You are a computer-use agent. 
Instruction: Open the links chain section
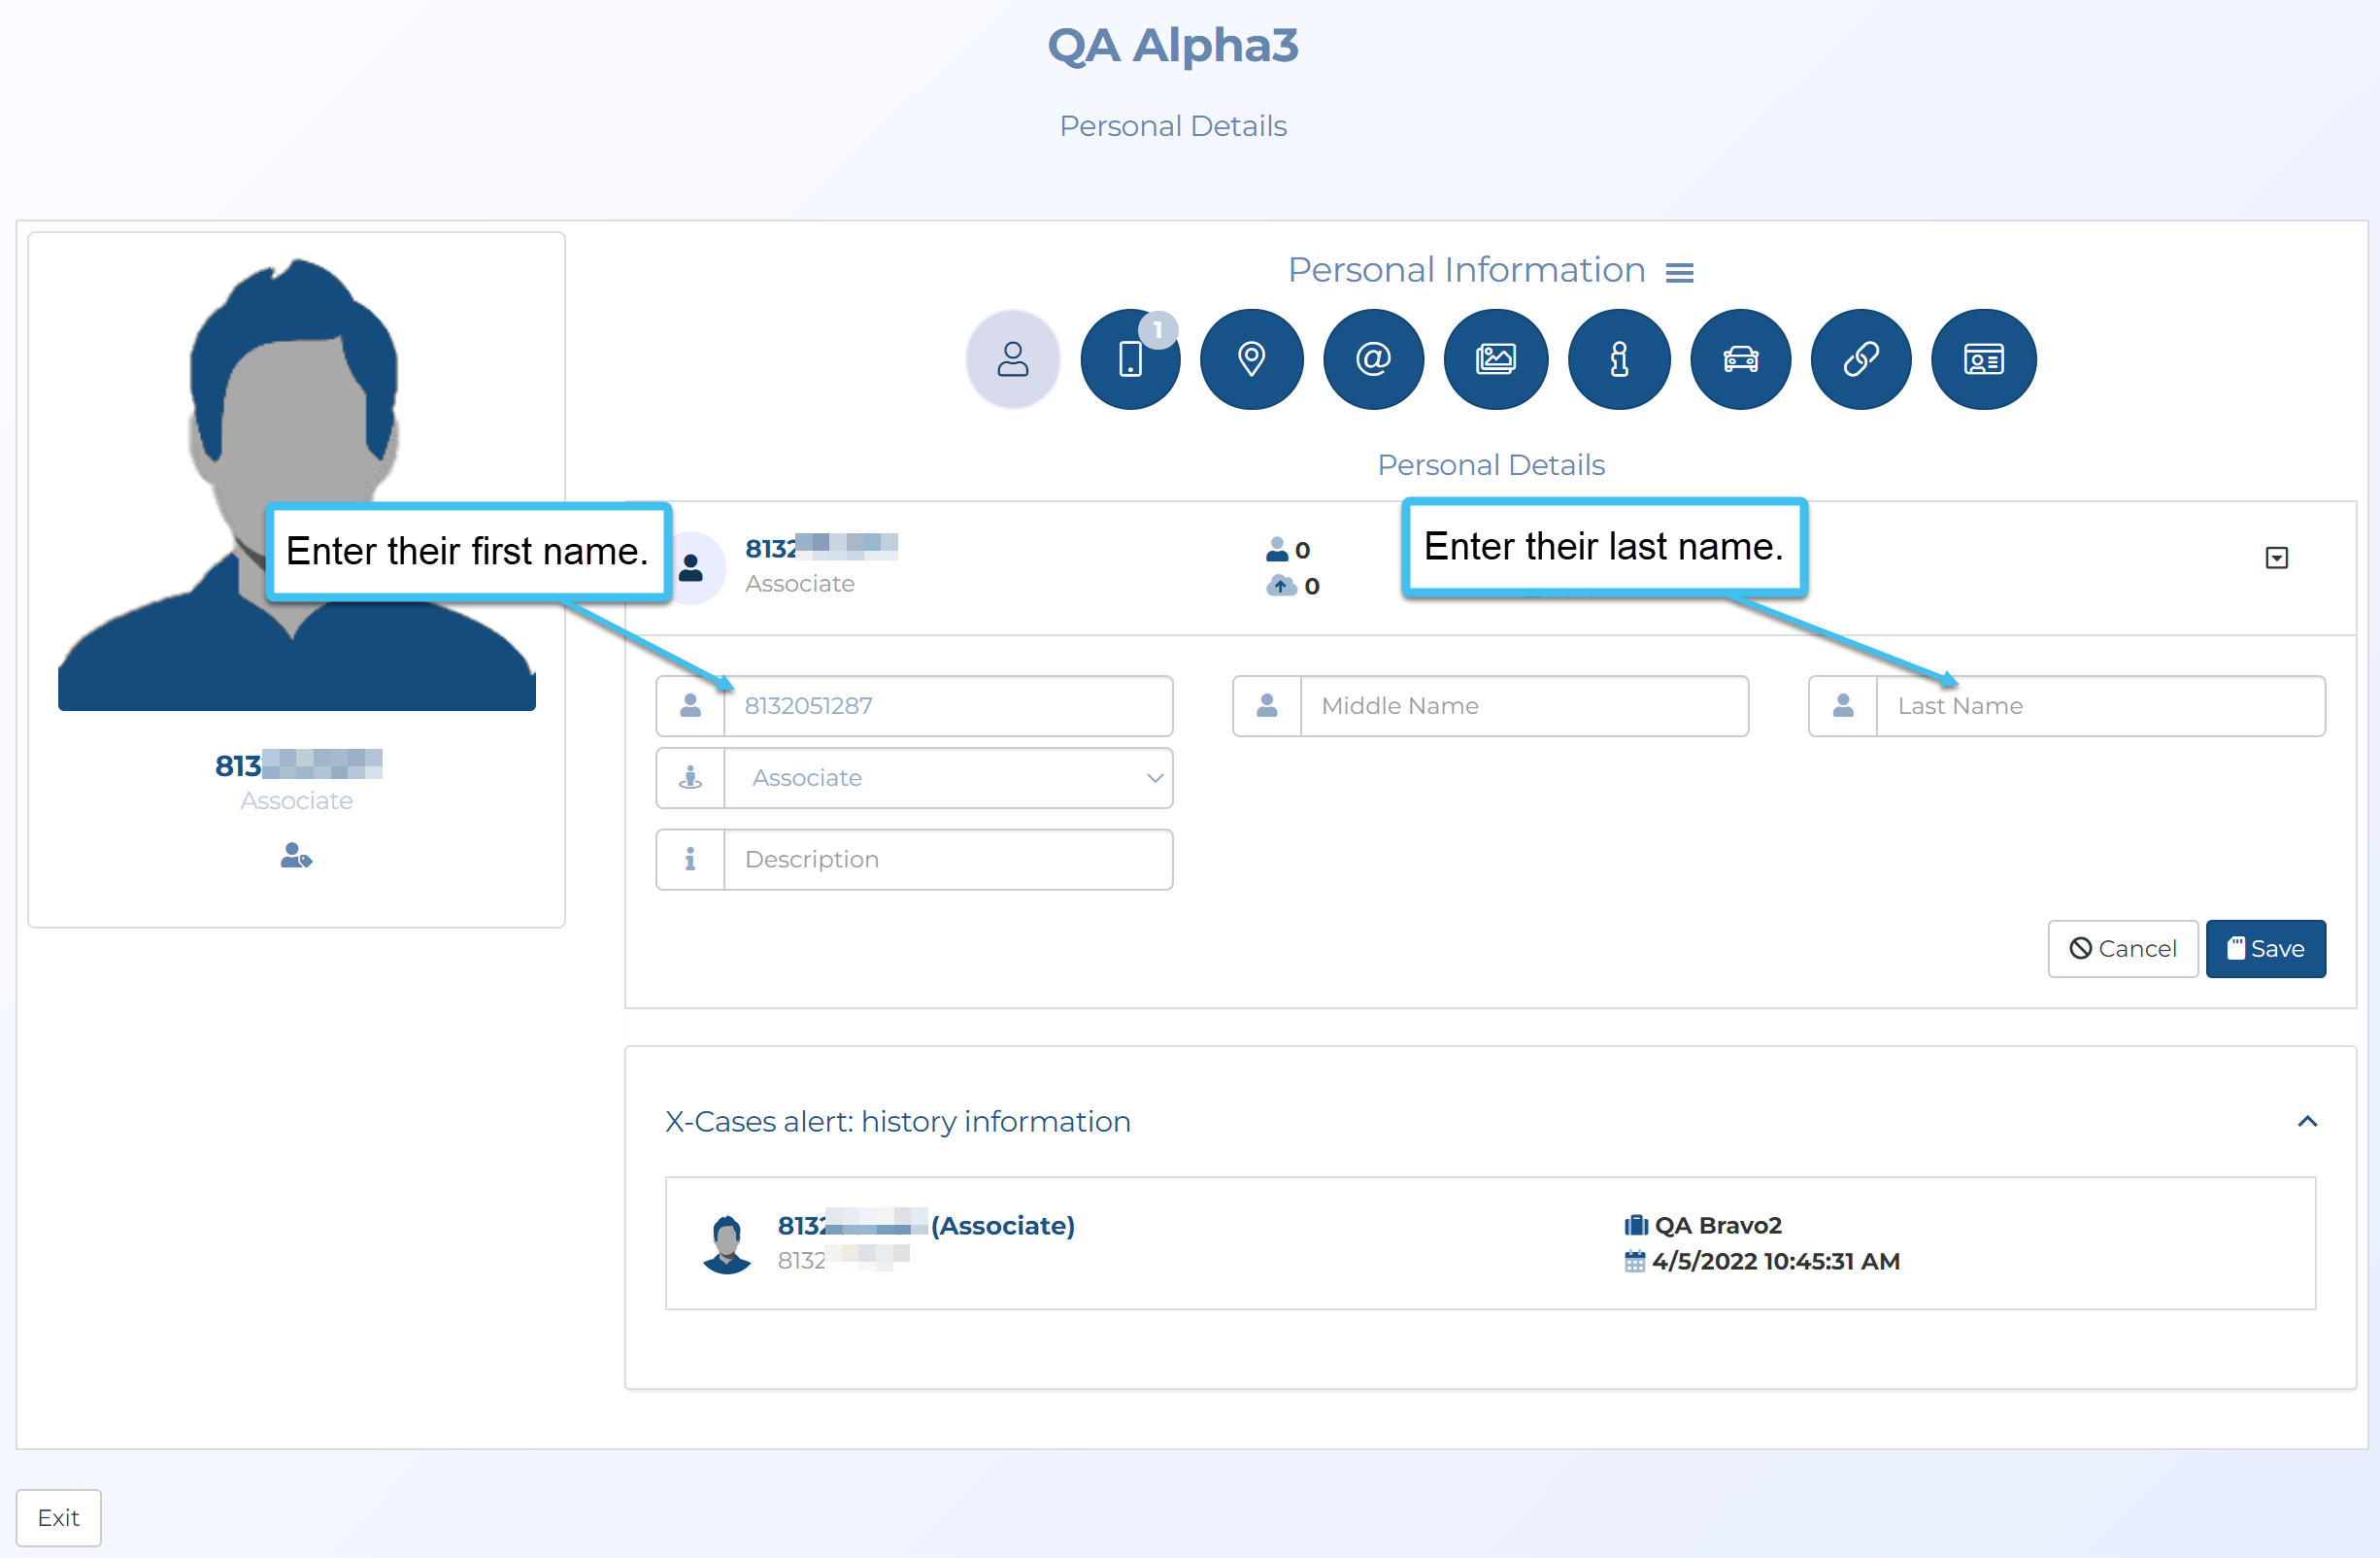click(x=1860, y=359)
